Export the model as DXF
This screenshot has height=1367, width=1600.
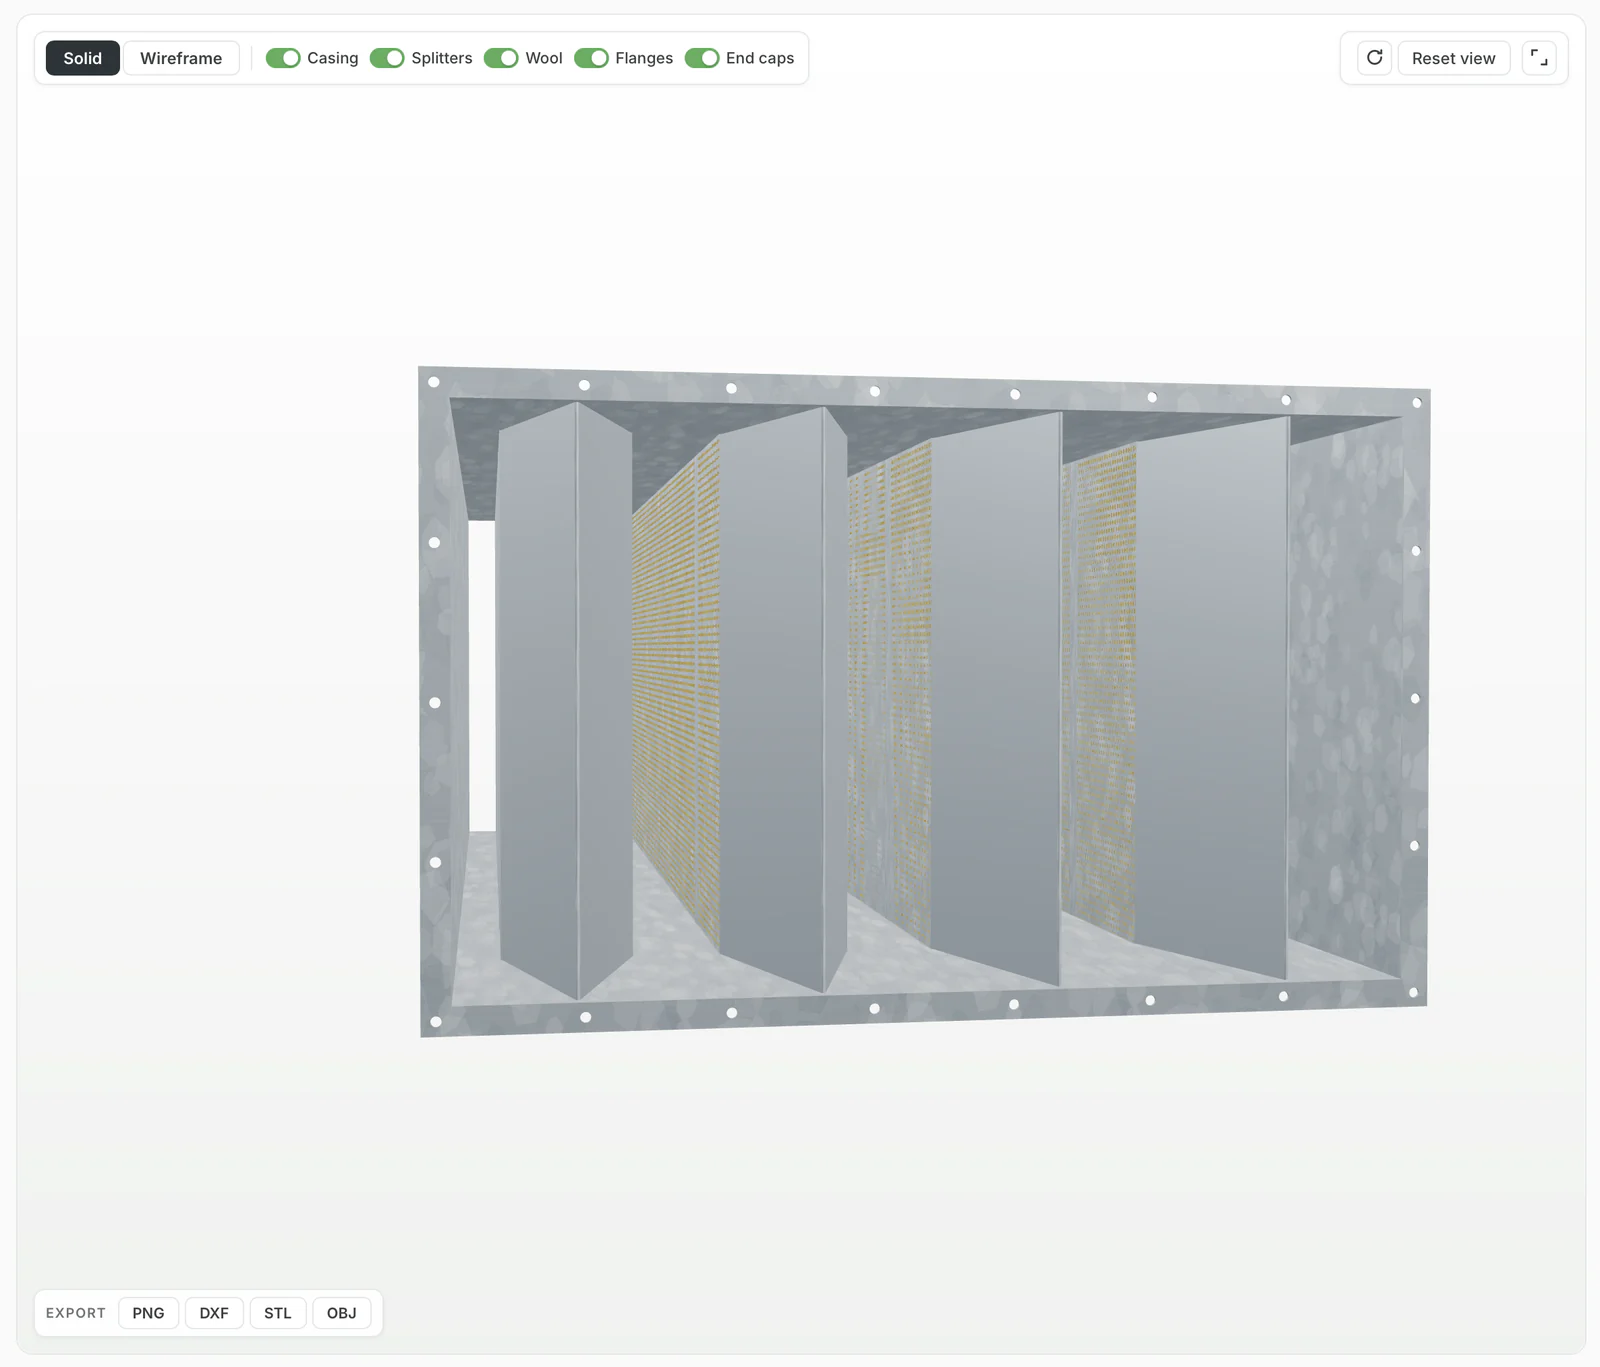click(214, 1313)
